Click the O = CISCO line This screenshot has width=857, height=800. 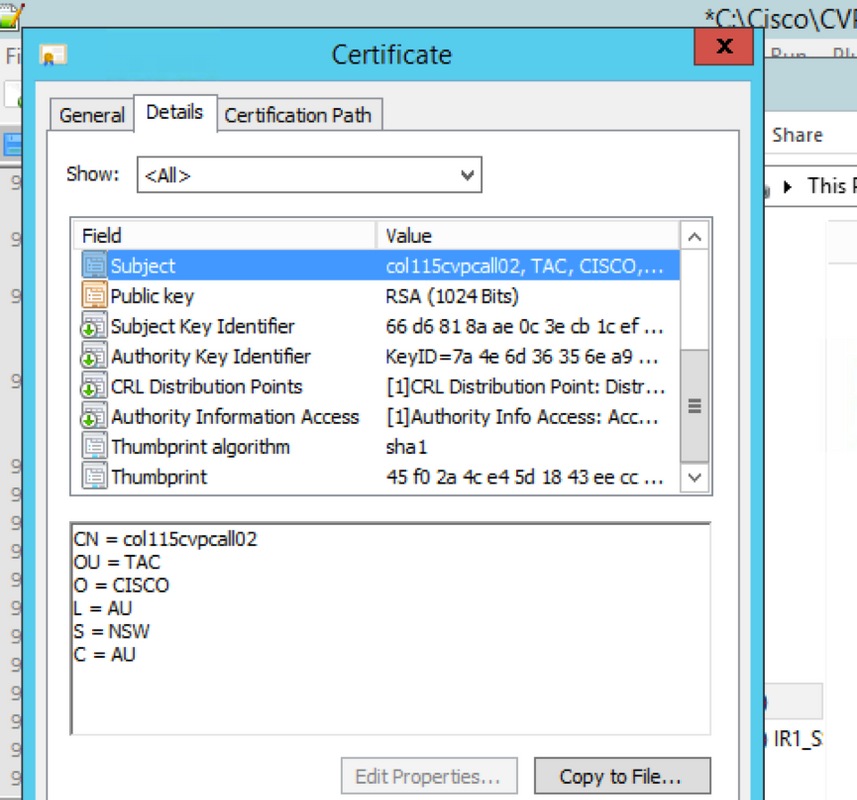[121, 585]
